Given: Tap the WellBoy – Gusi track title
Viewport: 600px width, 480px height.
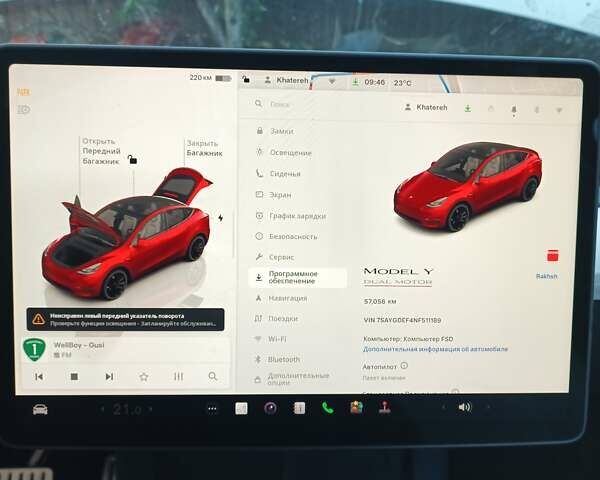Looking at the screenshot, I should click(79, 345).
